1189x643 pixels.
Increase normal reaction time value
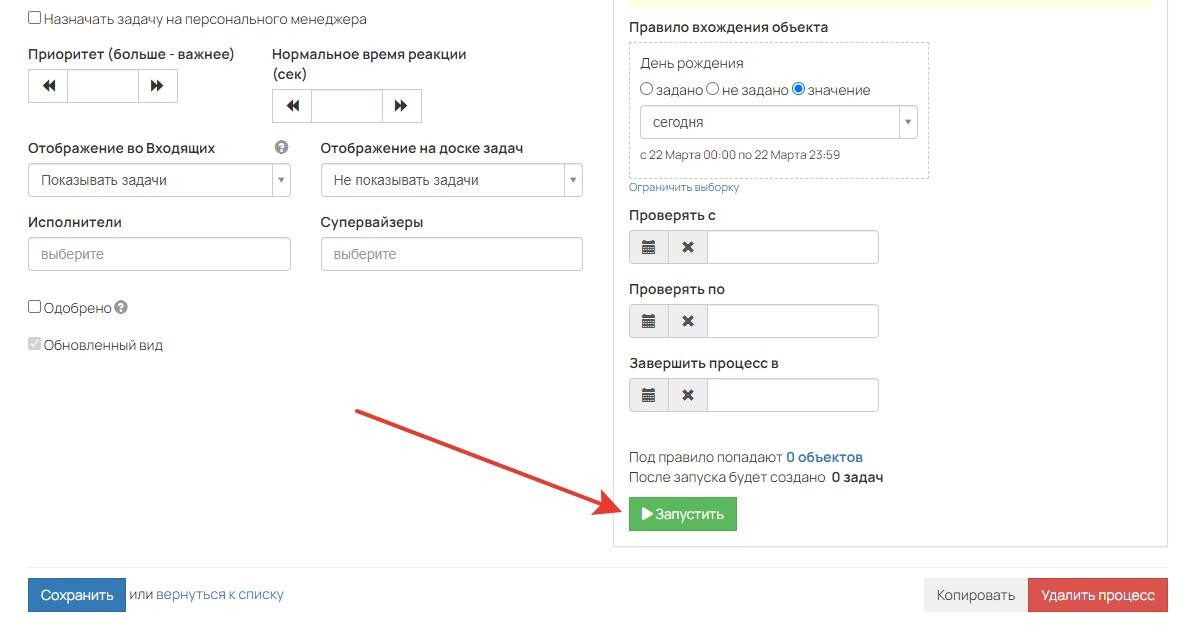click(x=401, y=105)
